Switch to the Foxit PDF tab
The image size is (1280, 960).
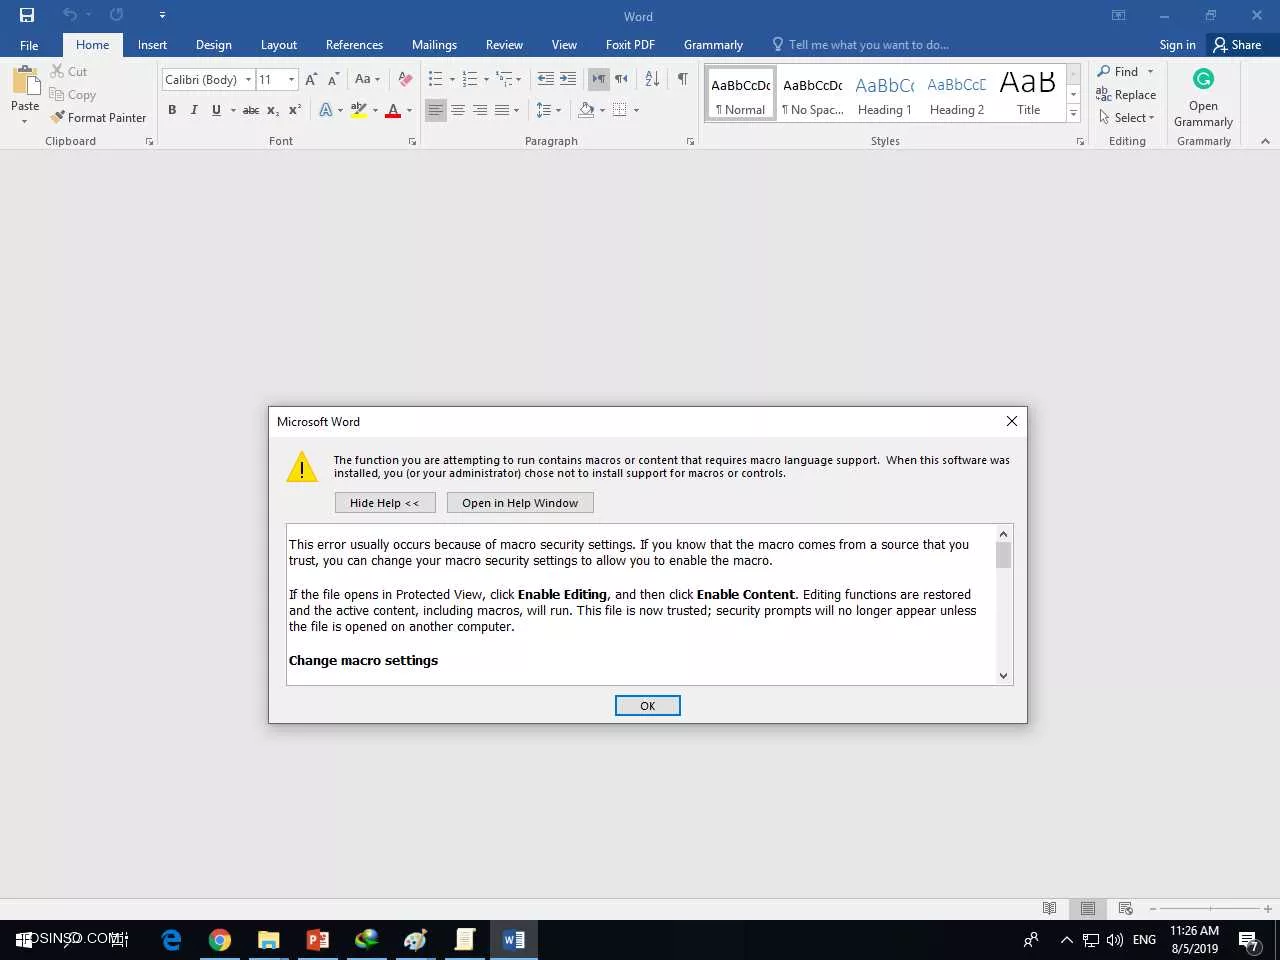point(630,45)
